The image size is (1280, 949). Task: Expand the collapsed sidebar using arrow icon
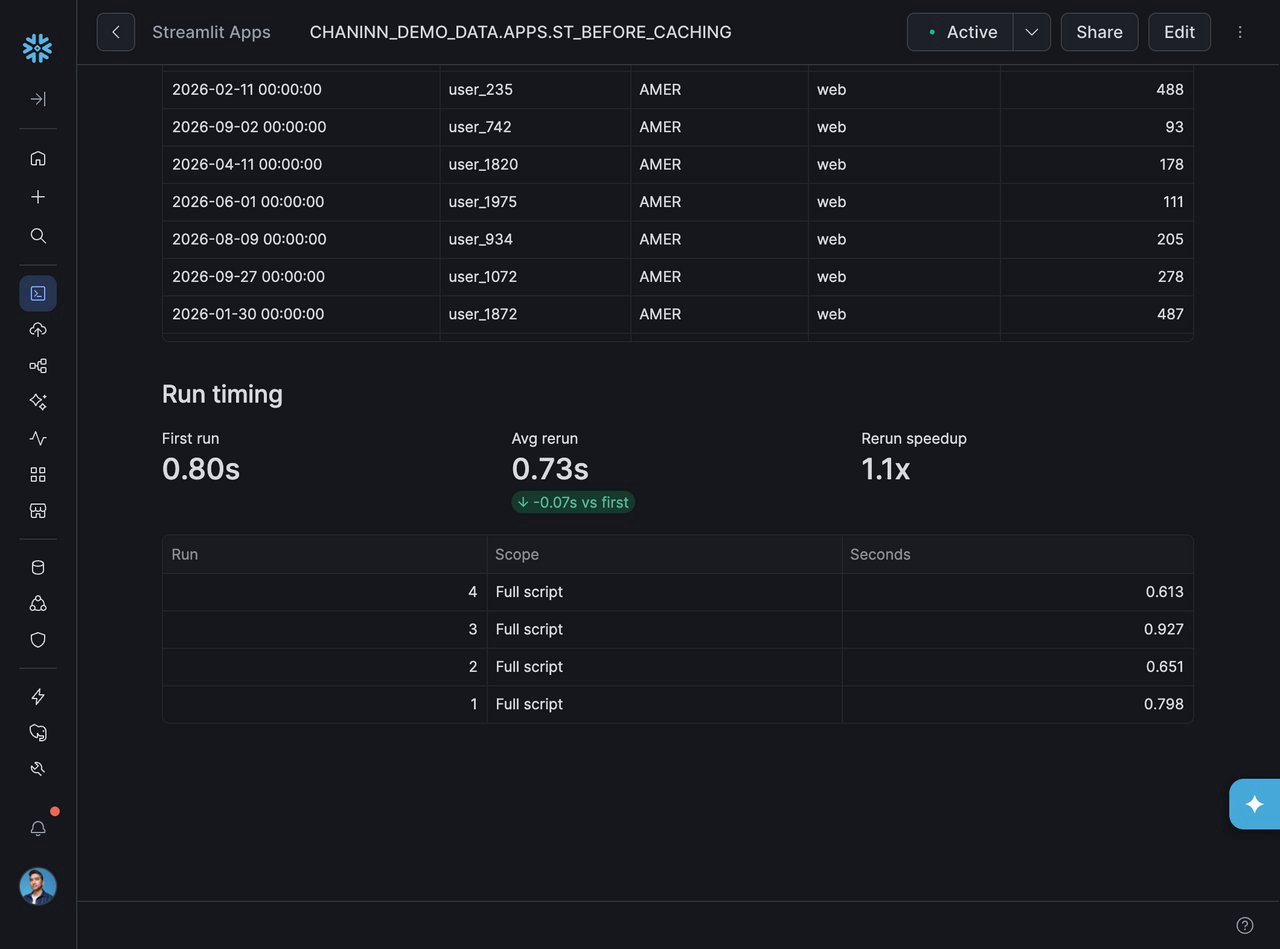[x=38, y=99]
